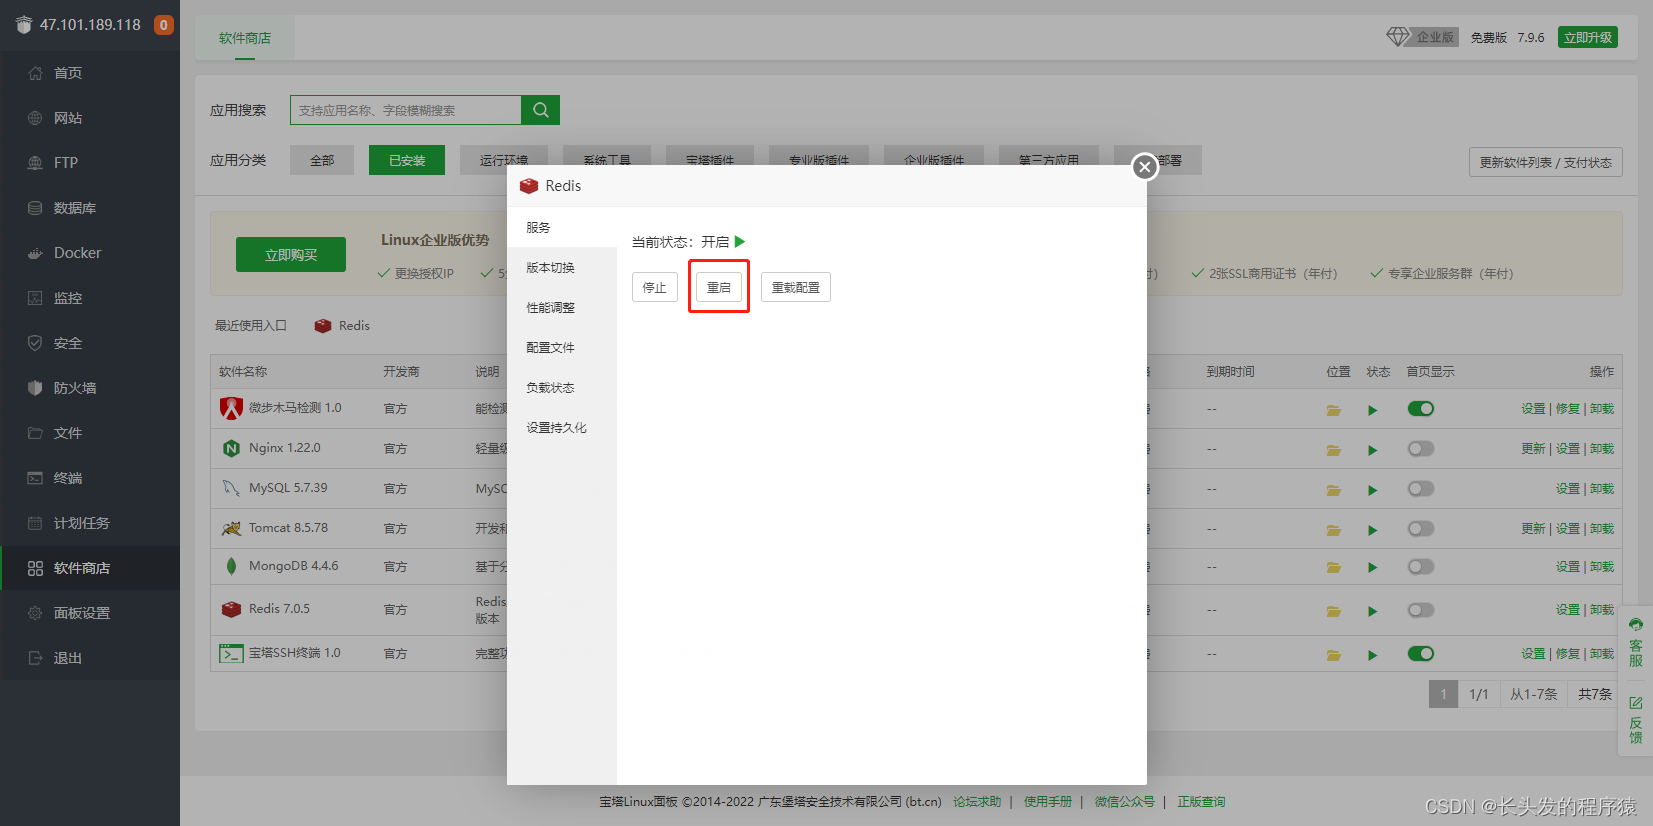Click the status play icon for MongoDB
The image size is (1653, 826).
click(x=1372, y=568)
